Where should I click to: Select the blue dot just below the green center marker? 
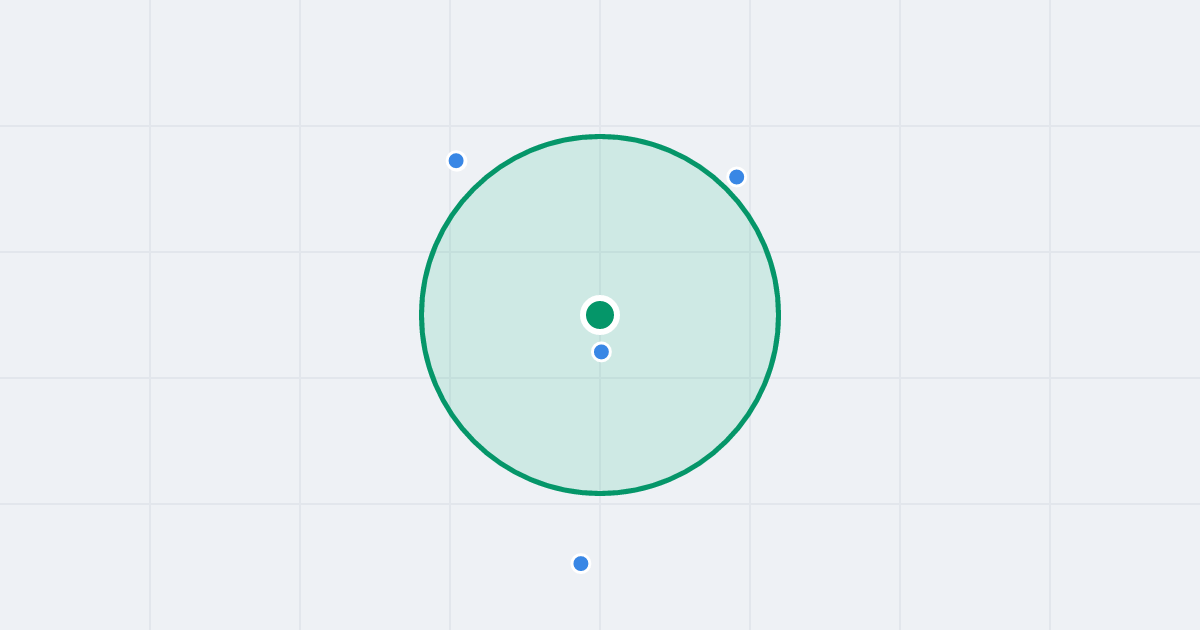[601, 352]
